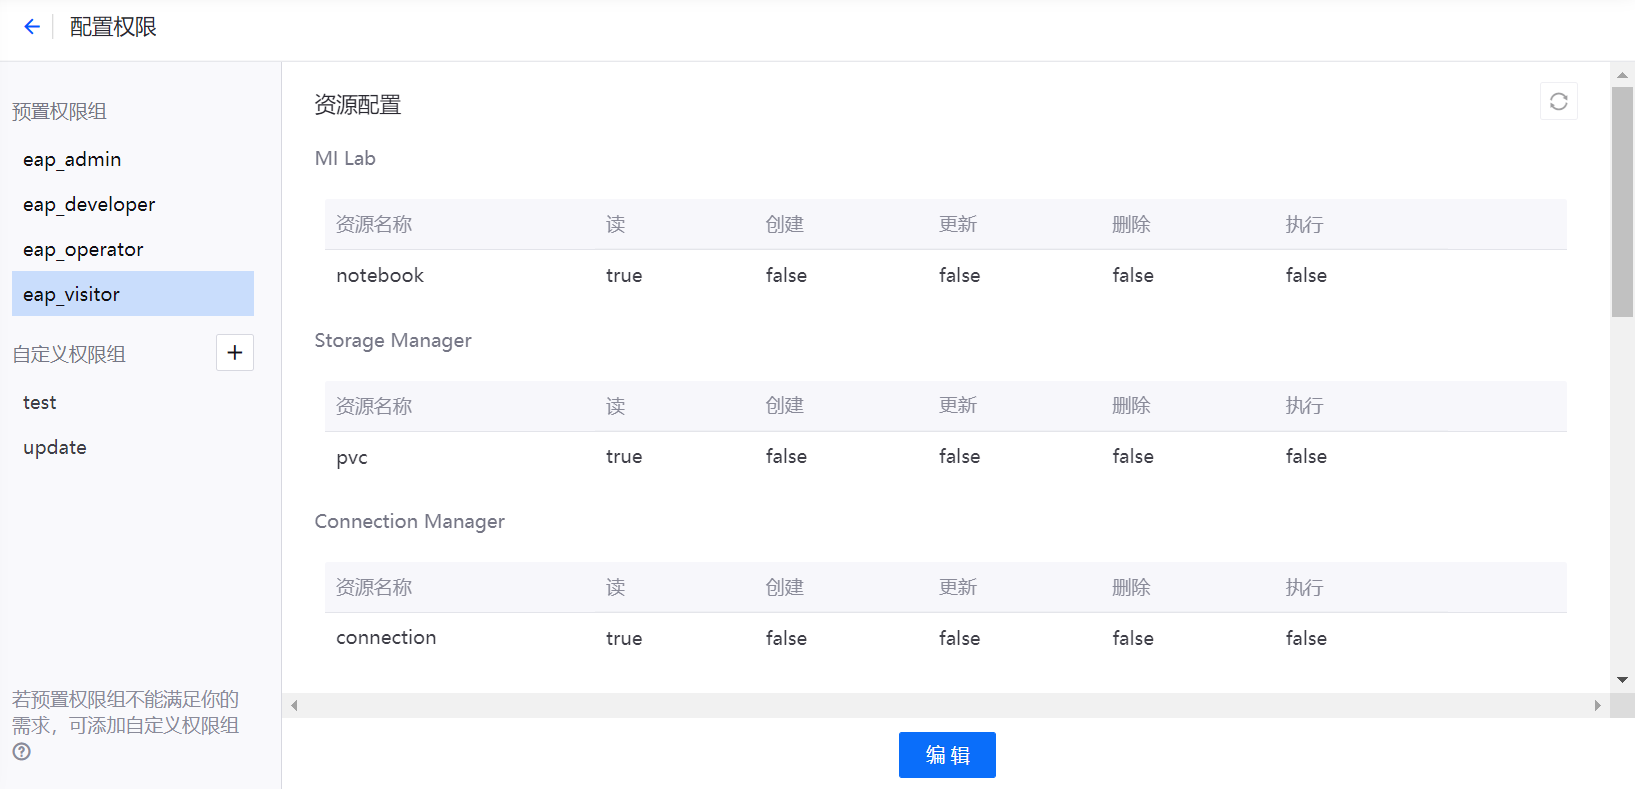Click 执行 header in Storage Manager table

(1304, 406)
